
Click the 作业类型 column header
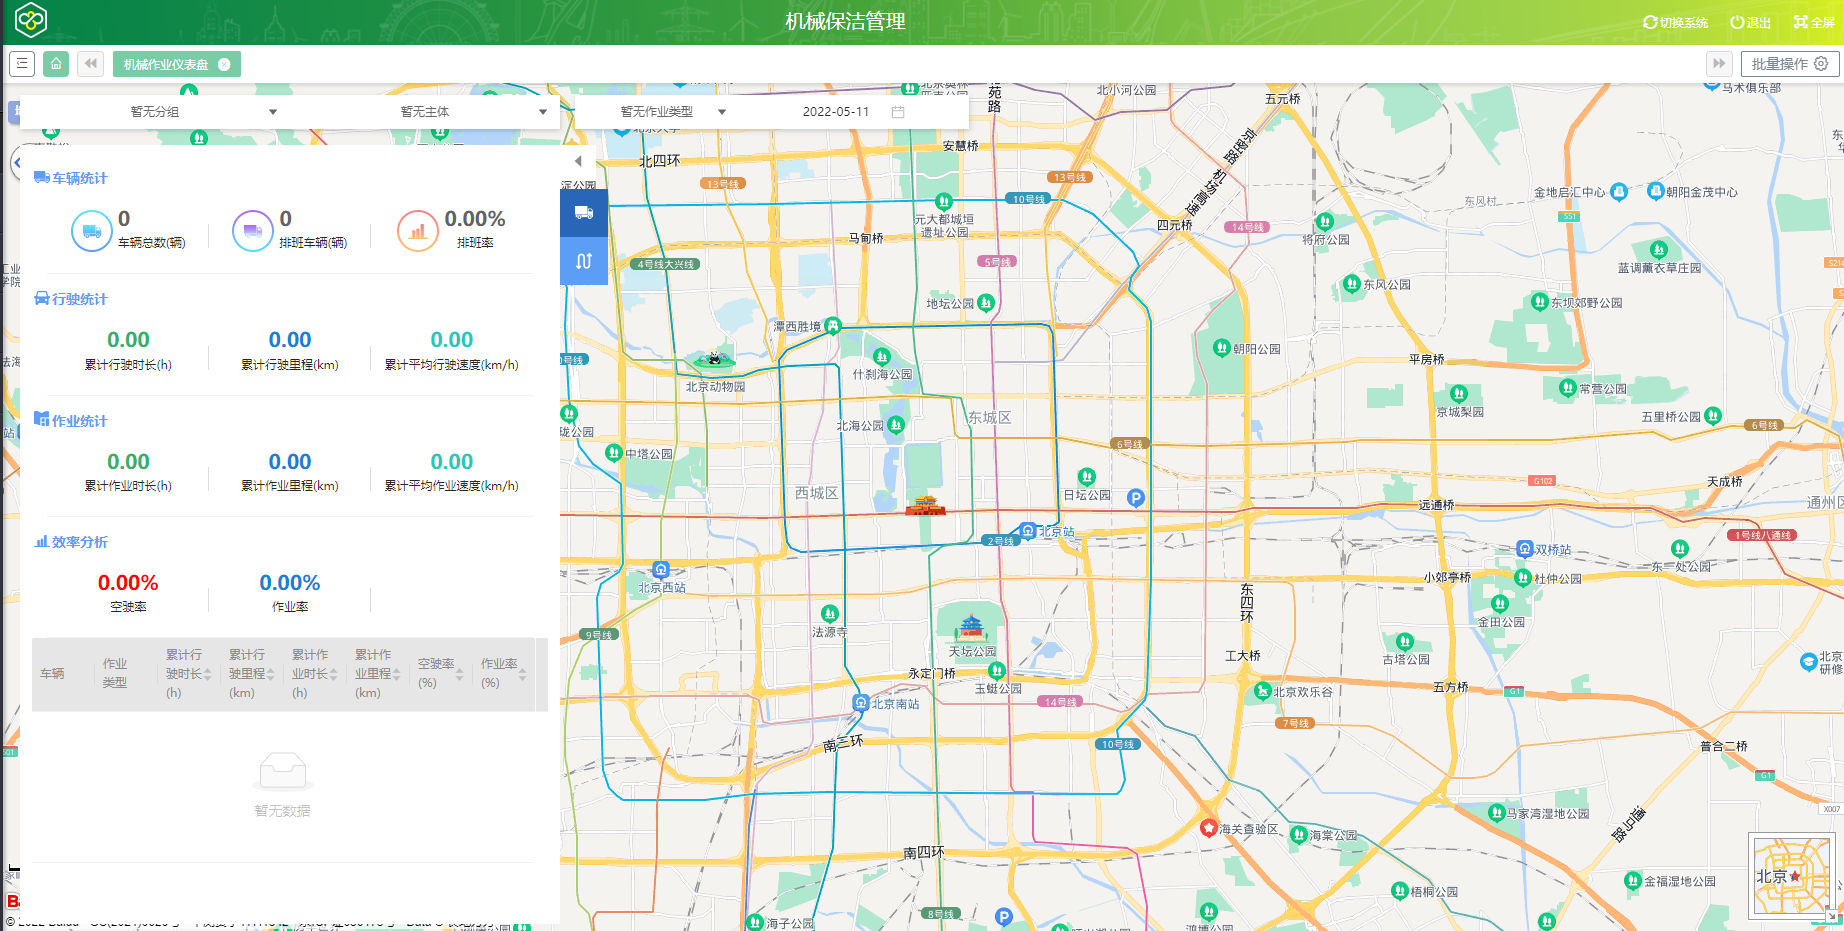(x=115, y=674)
